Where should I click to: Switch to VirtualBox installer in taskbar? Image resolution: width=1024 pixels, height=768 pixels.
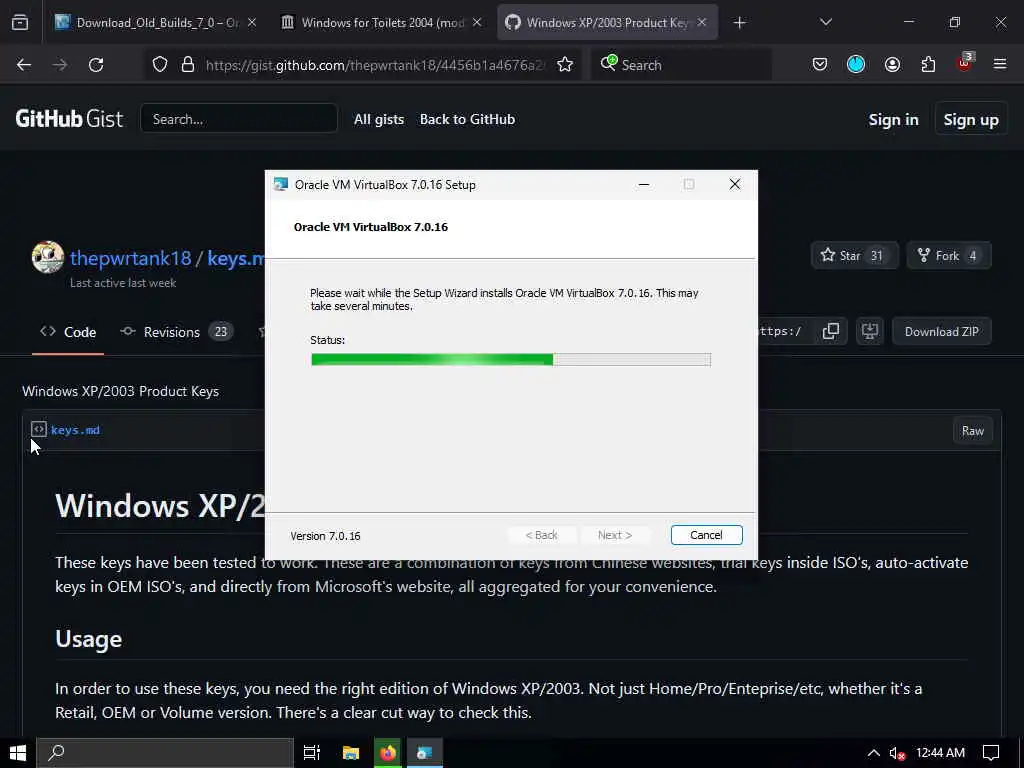425,753
